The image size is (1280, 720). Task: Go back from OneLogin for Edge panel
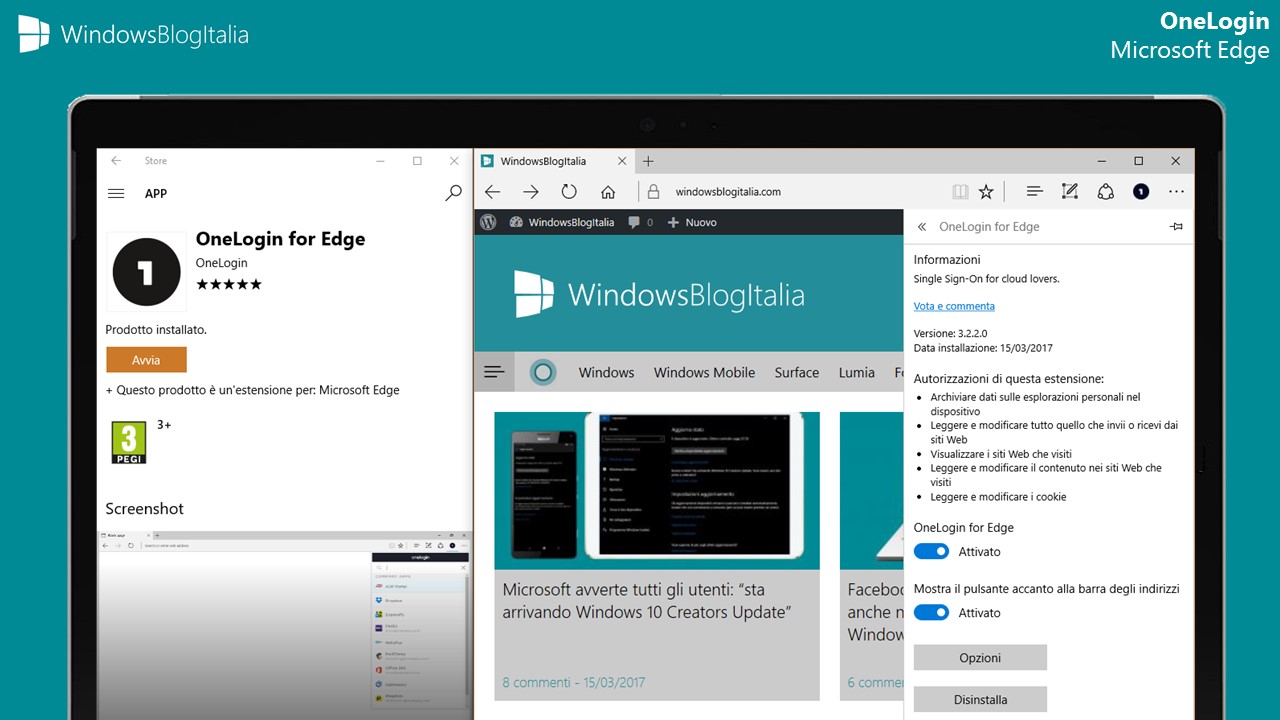[922, 227]
